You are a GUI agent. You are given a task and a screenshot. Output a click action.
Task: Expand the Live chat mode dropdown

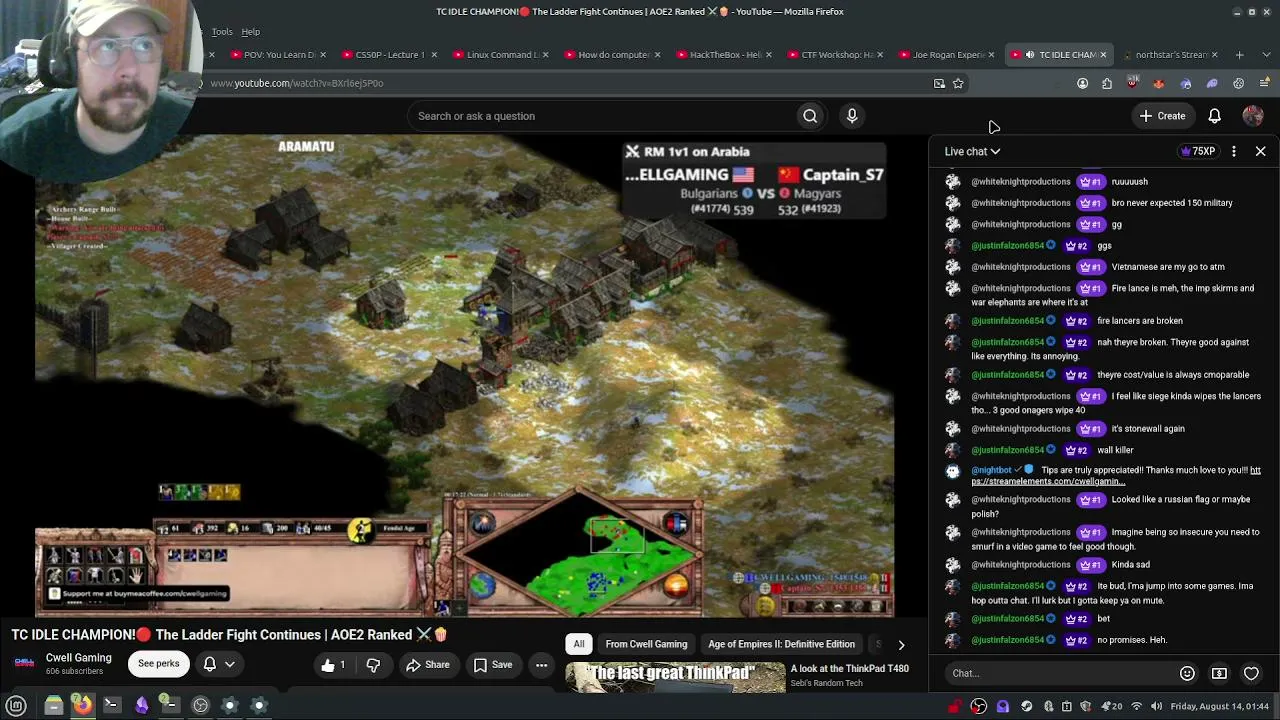pyautogui.click(x=973, y=151)
